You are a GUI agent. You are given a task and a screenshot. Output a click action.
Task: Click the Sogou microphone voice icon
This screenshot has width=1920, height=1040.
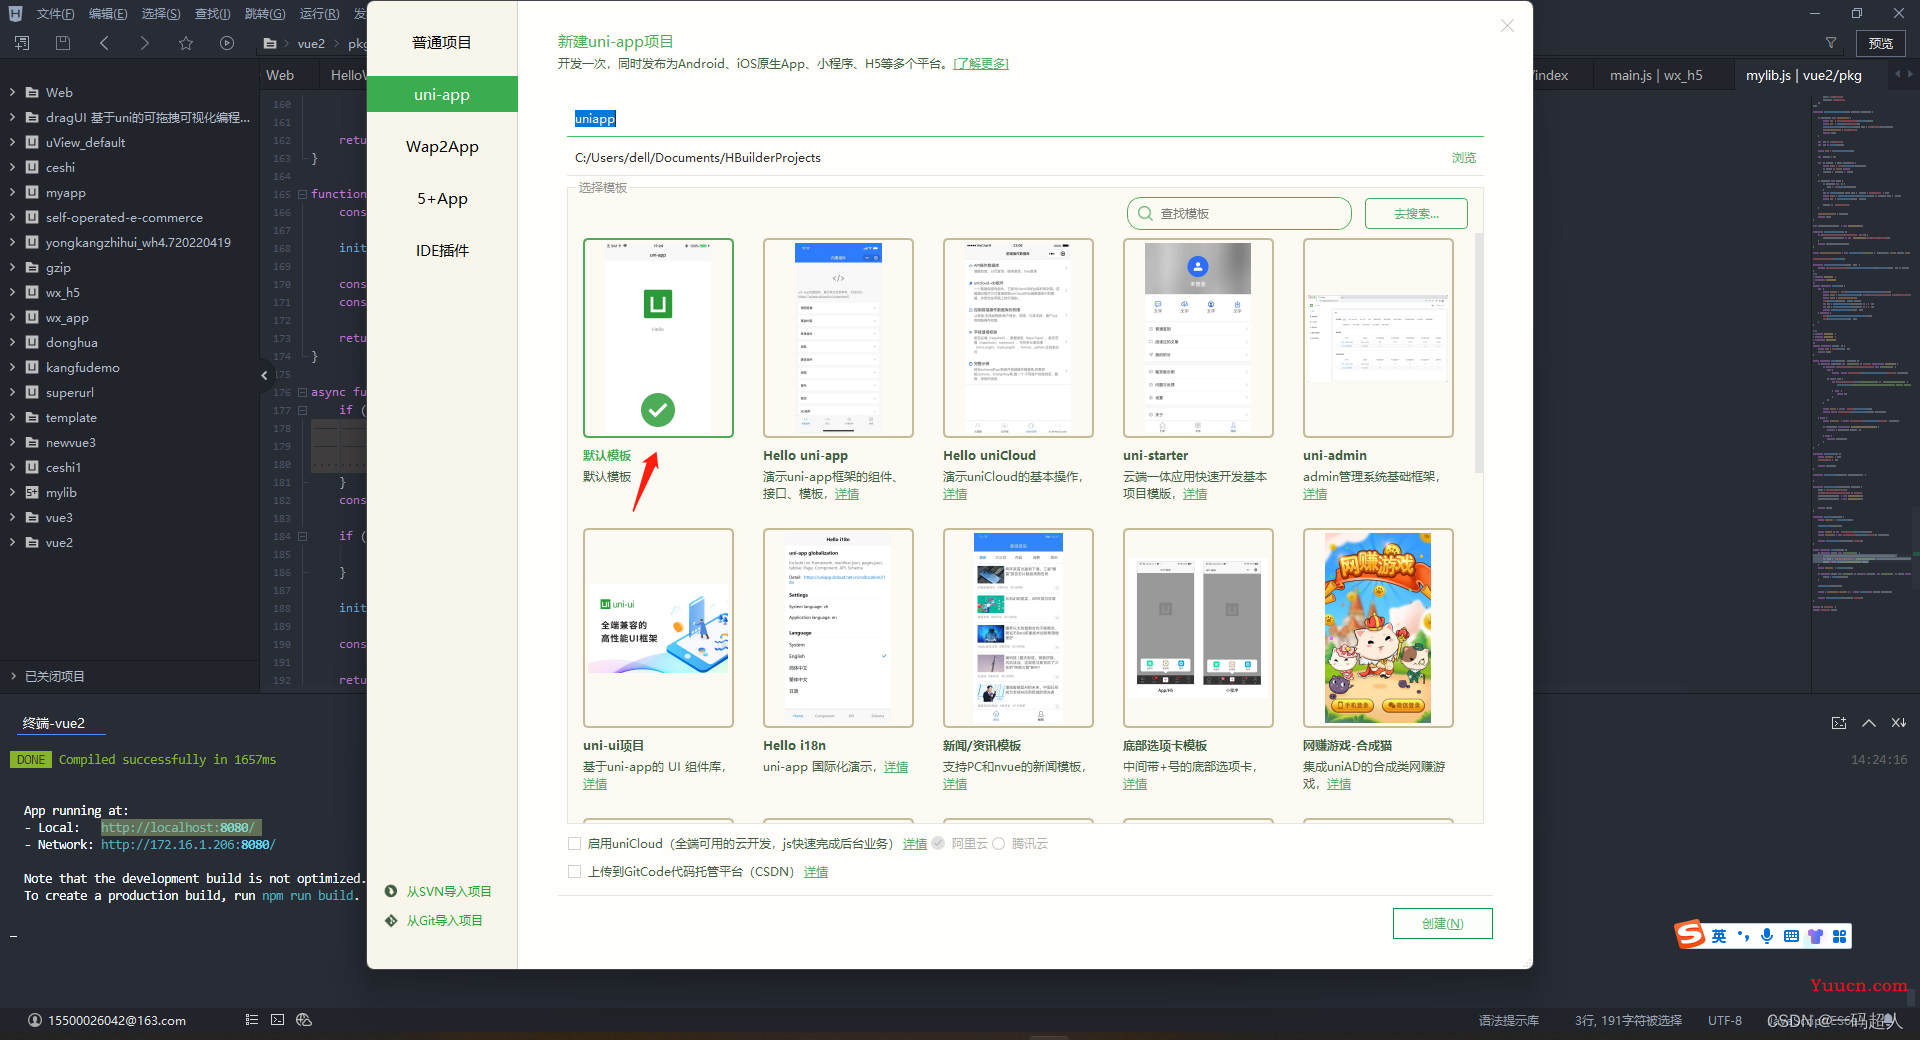pyautogui.click(x=1767, y=936)
